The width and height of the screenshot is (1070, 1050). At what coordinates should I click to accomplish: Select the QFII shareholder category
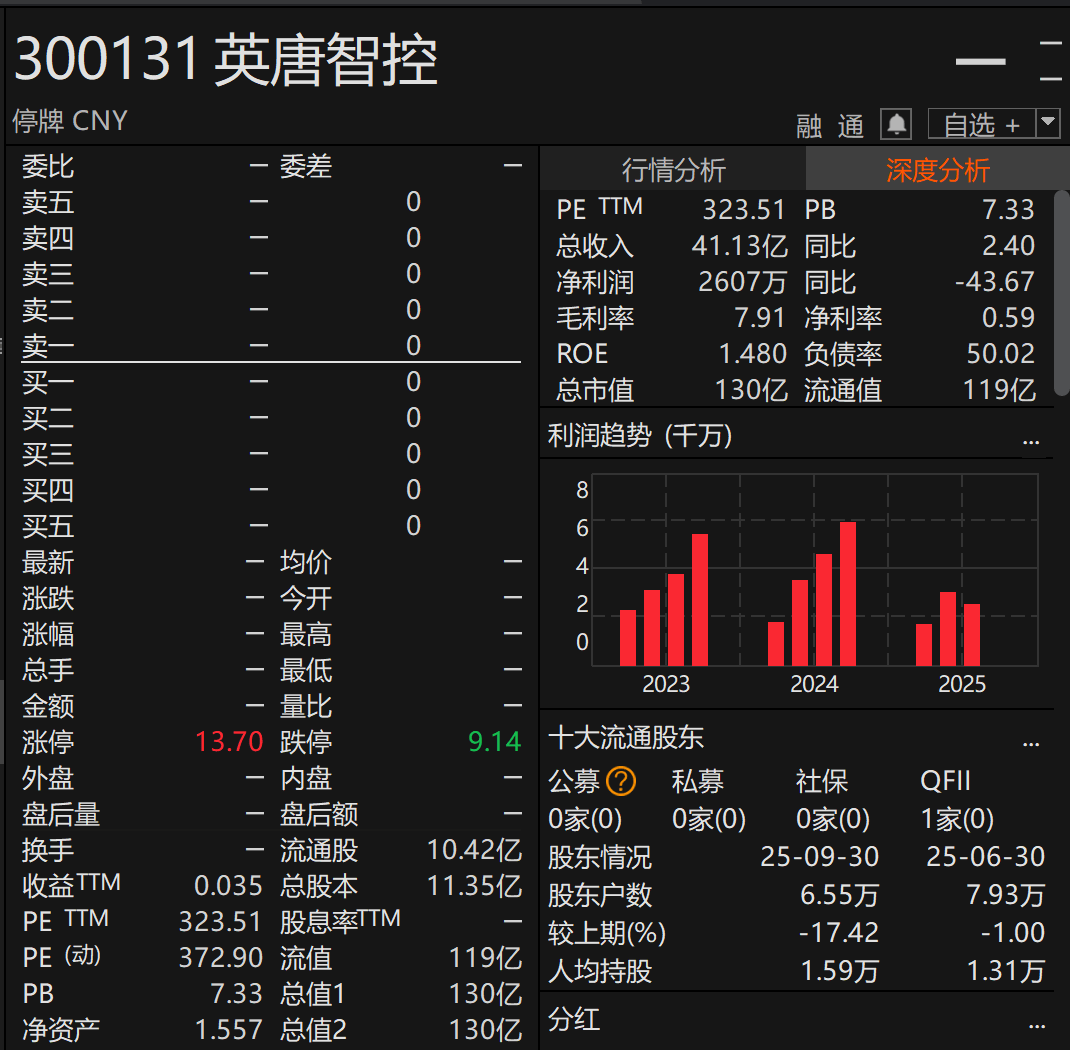(945, 781)
